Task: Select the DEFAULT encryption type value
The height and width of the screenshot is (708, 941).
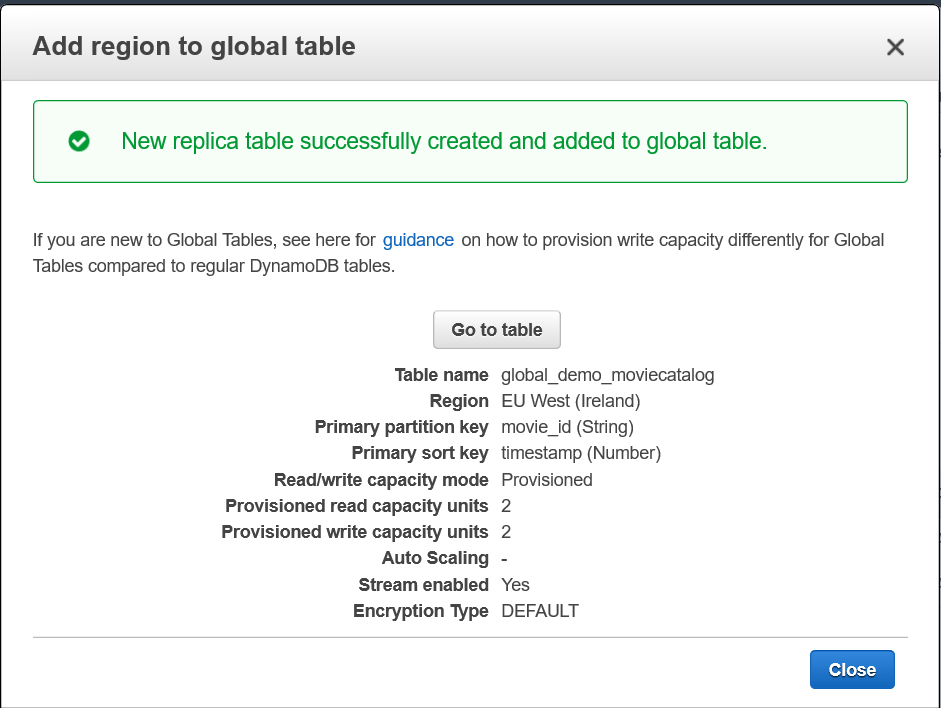Action: (x=539, y=611)
